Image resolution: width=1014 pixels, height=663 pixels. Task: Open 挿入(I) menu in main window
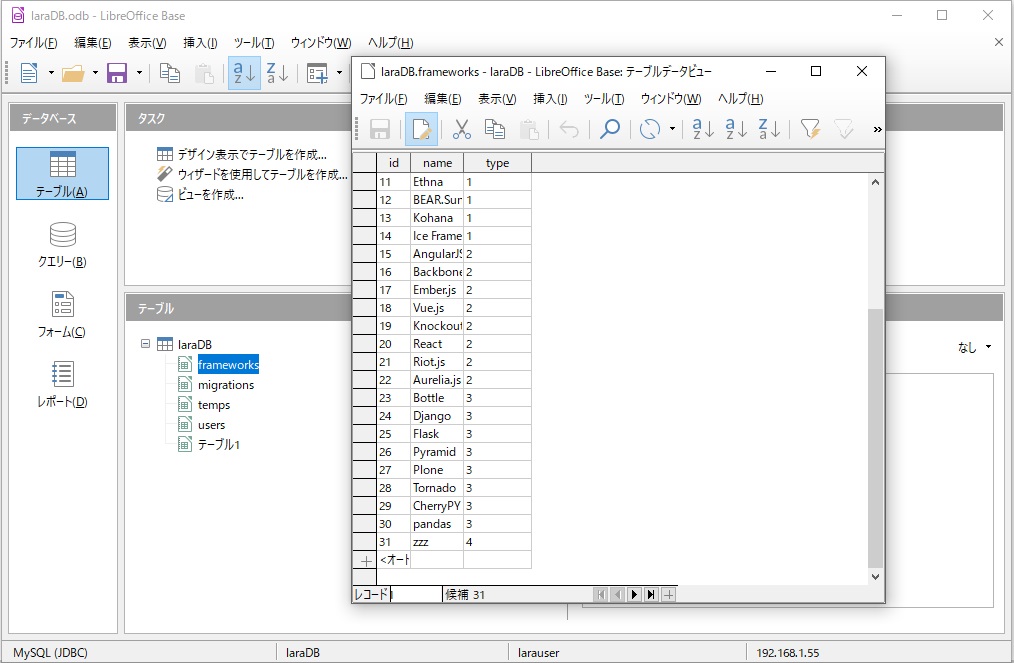pyautogui.click(x=200, y=43)
